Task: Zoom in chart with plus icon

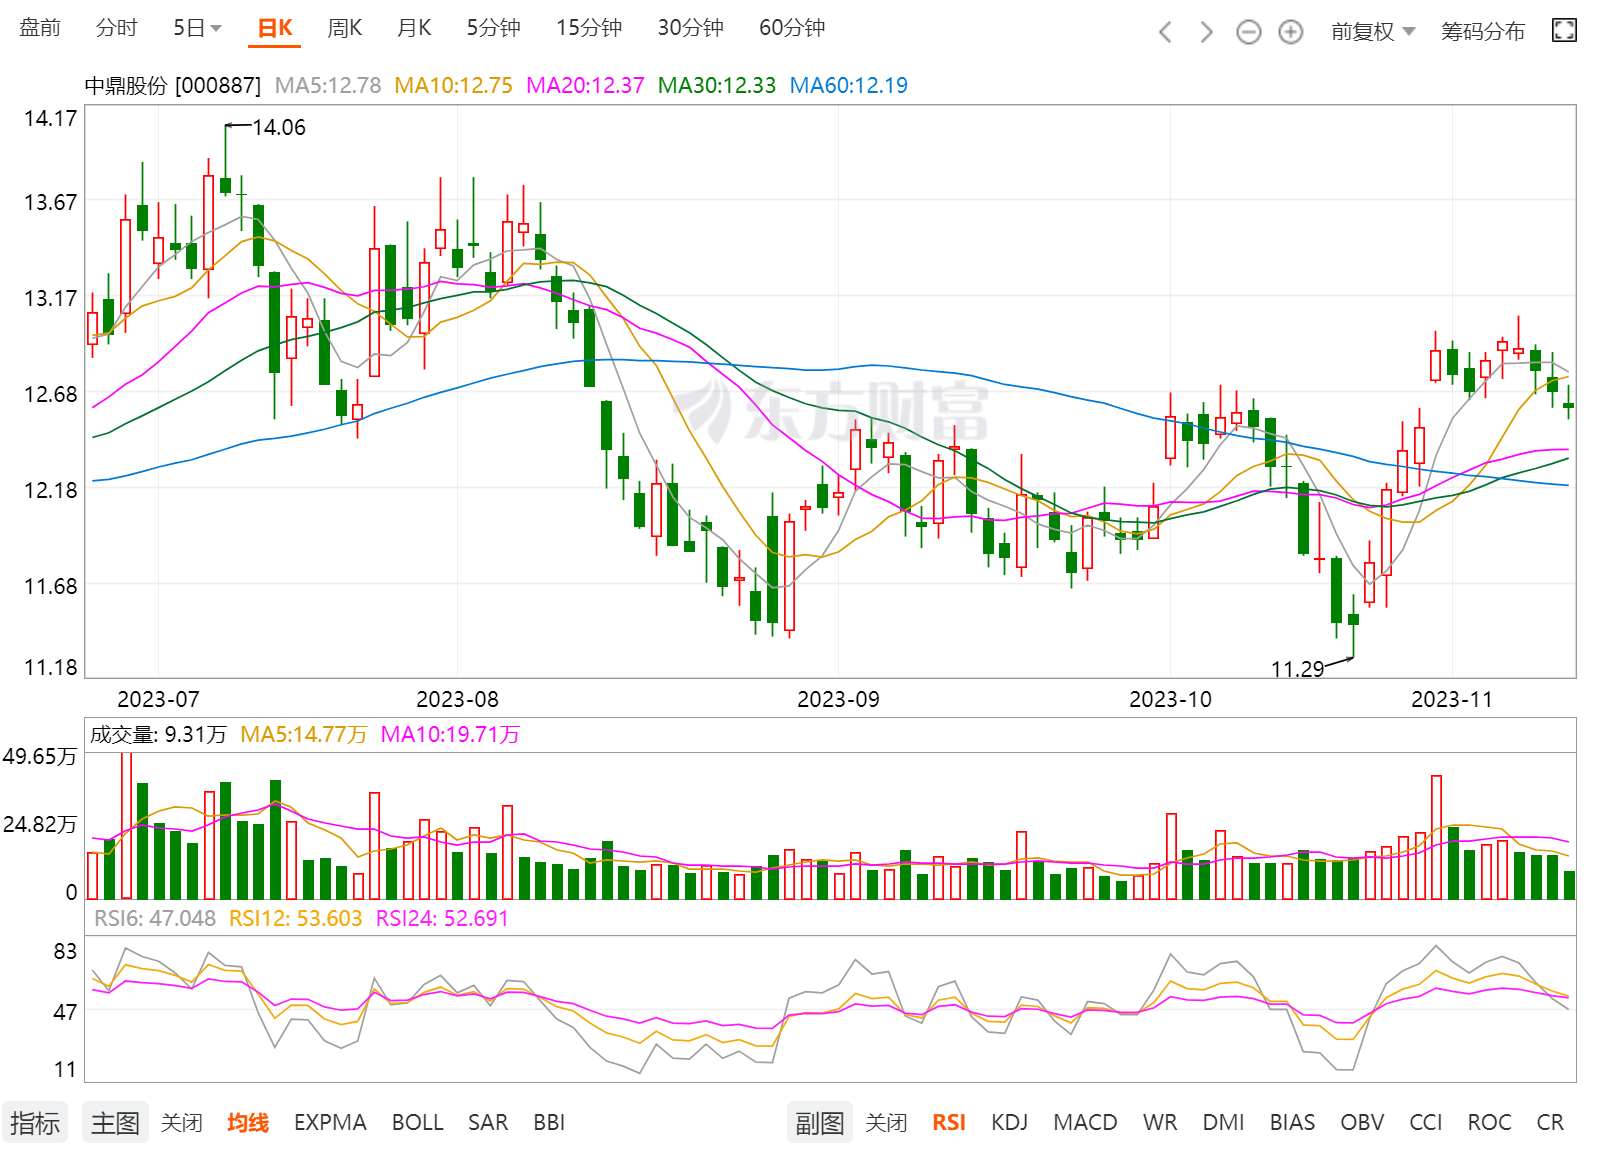Action: click(1291, 32)
